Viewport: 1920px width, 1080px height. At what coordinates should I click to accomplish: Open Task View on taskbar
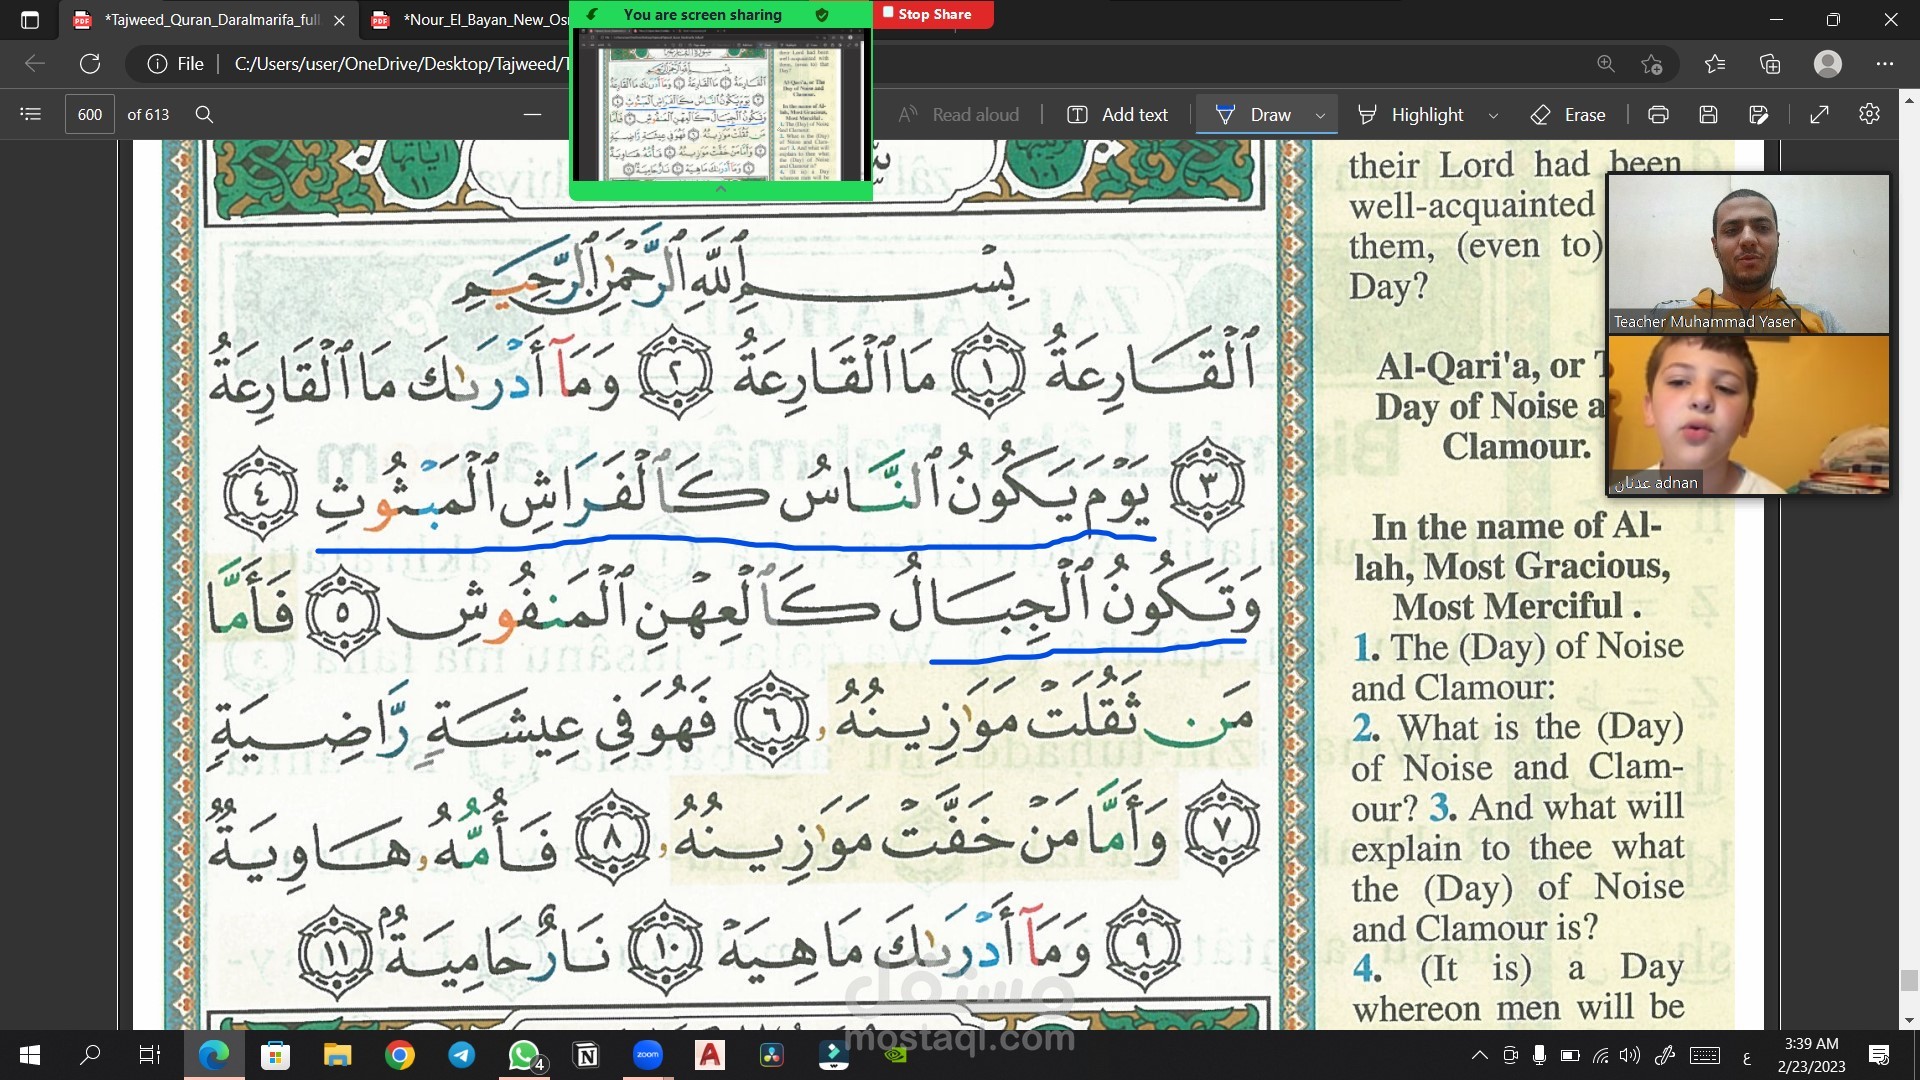149,1055
